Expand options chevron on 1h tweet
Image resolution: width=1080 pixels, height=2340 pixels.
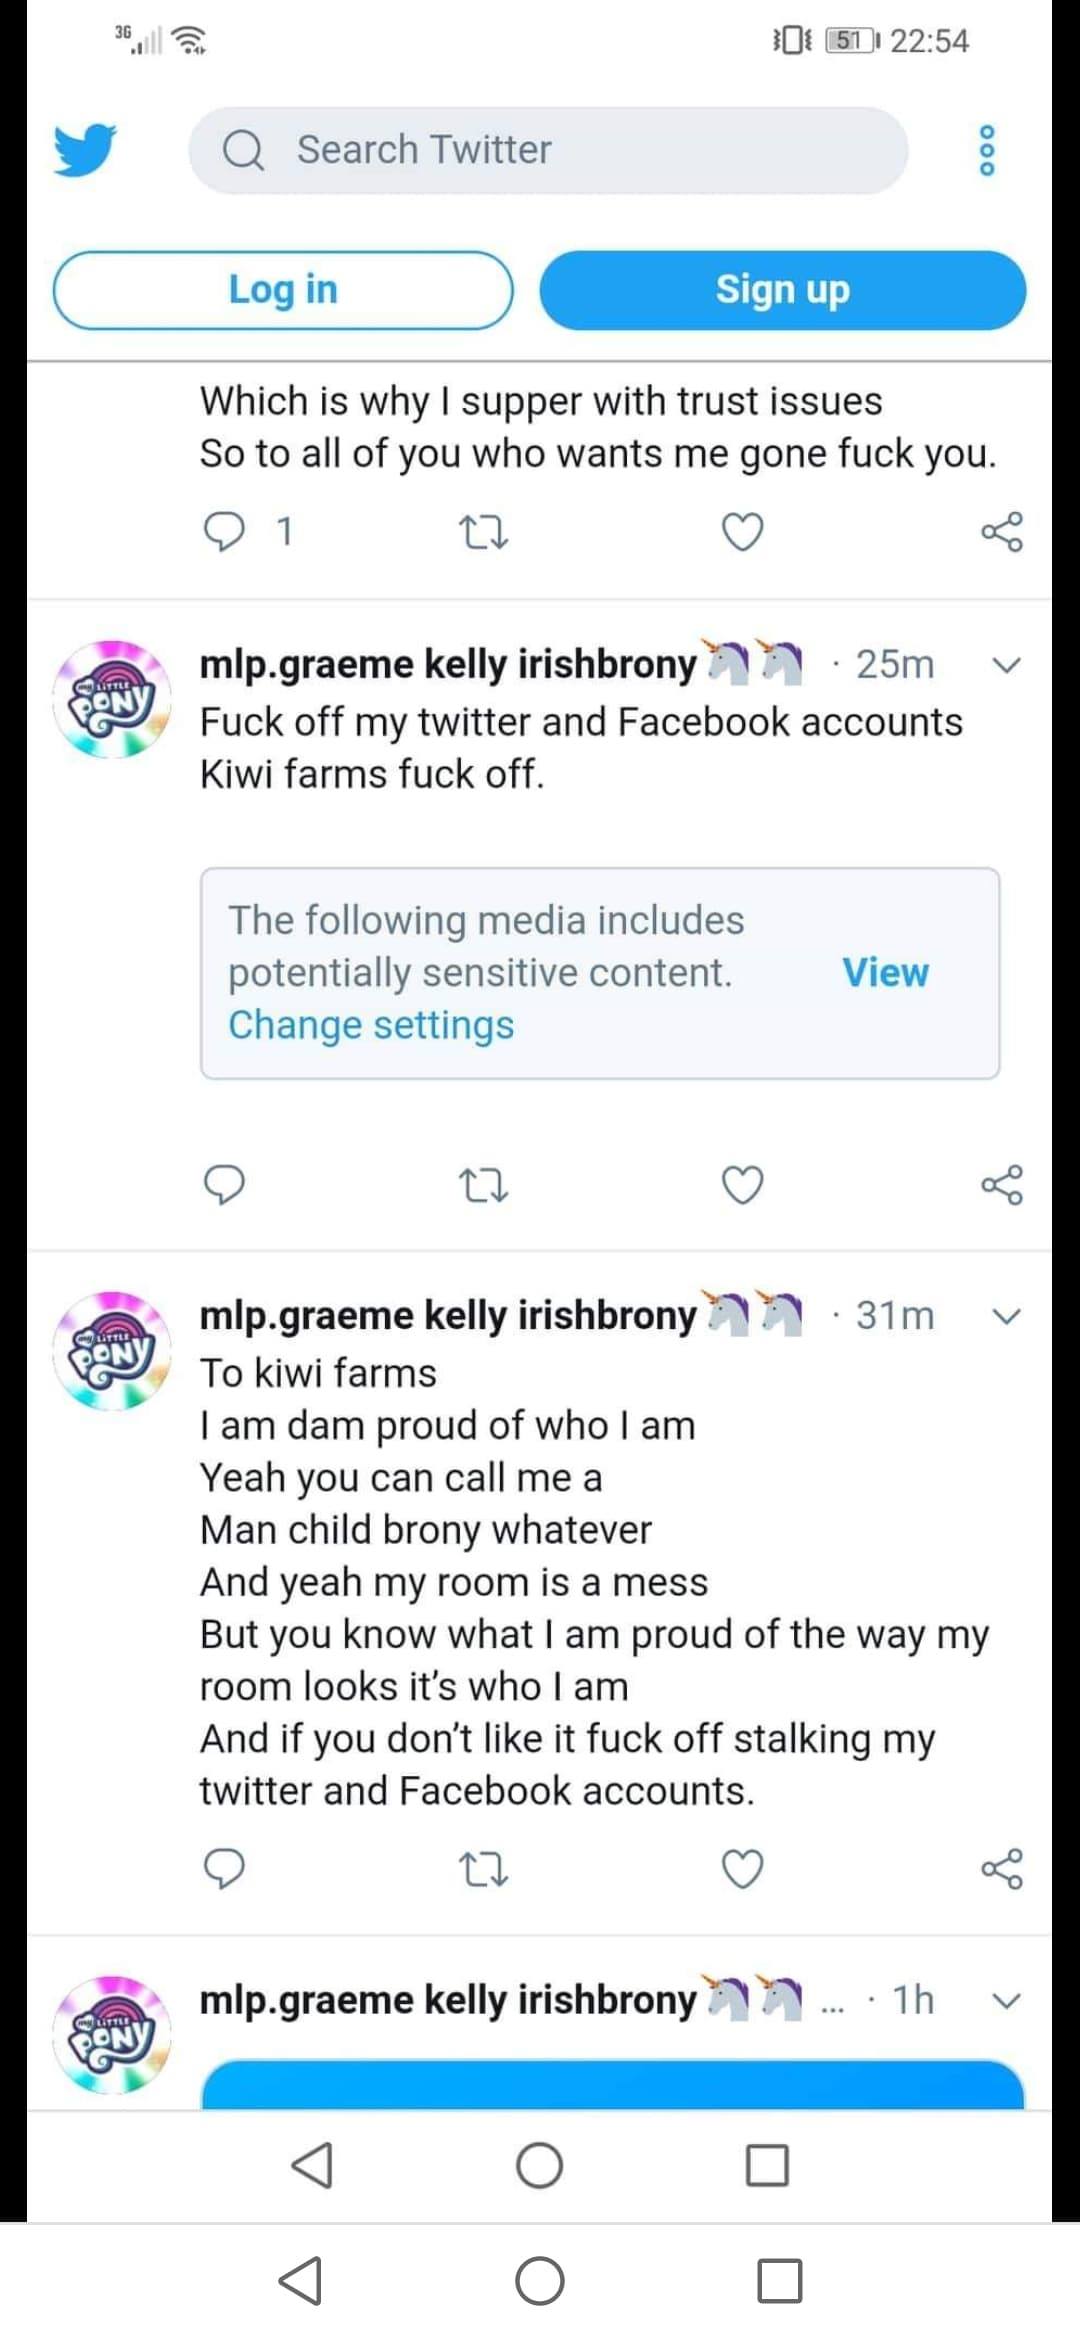pos(1007,2000)
